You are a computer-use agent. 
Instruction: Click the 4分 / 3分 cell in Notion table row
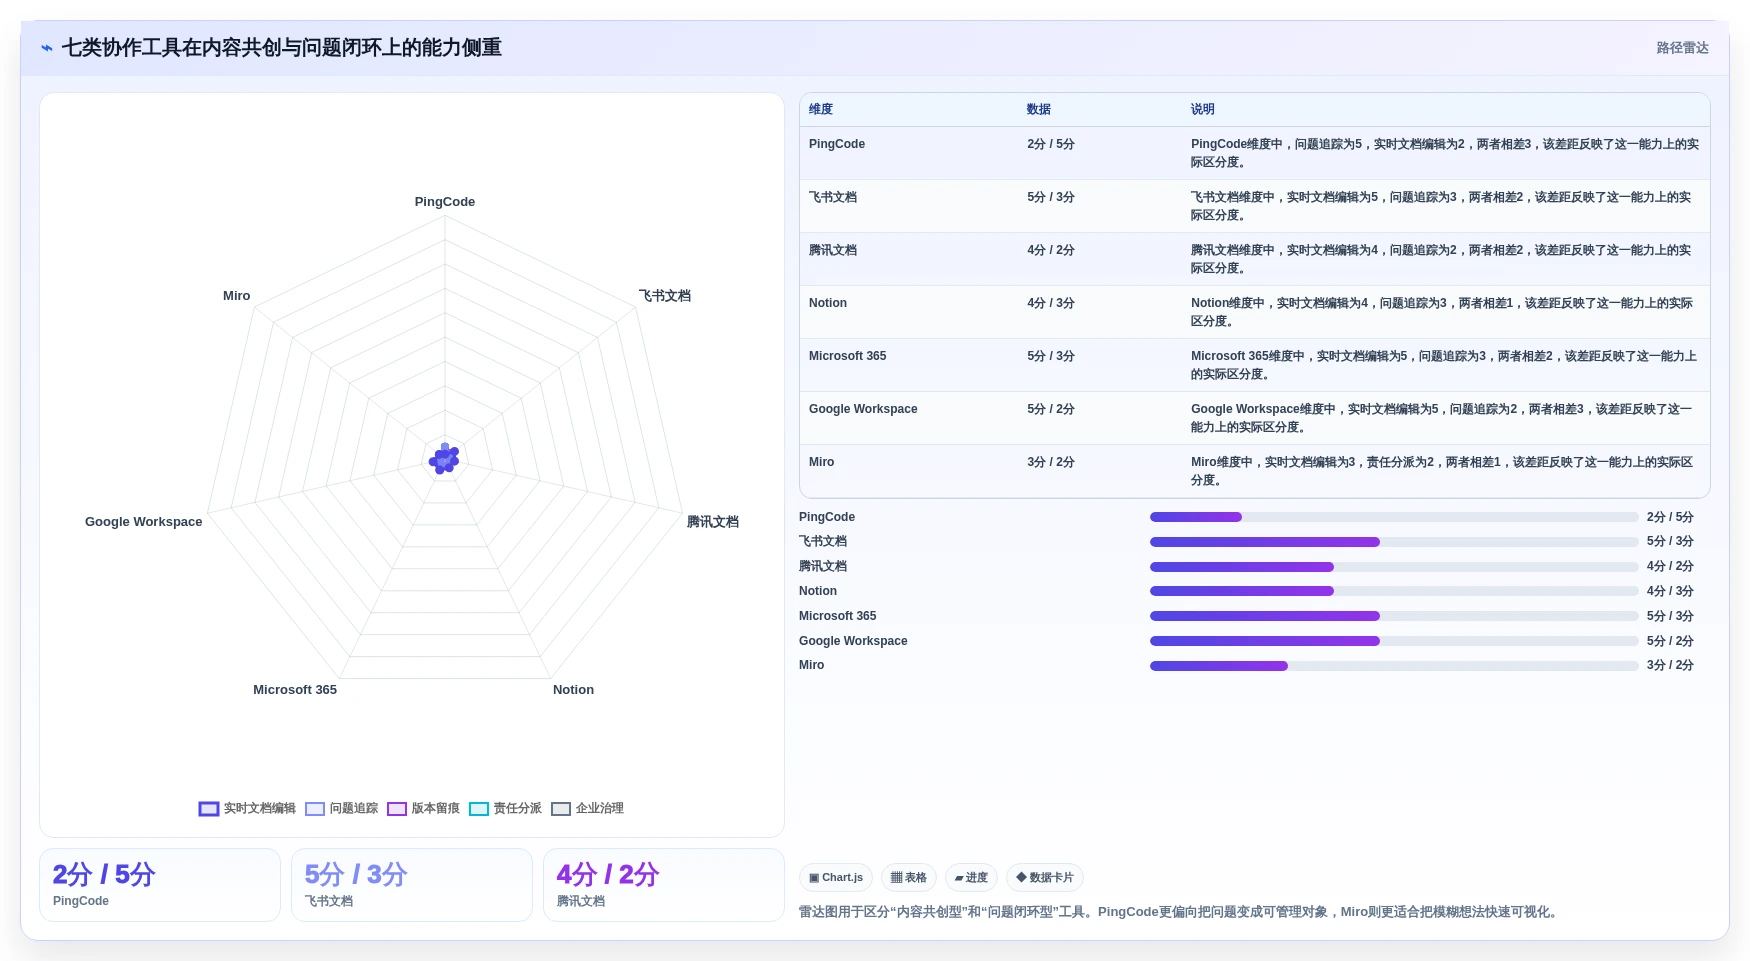[x=1051, y=303]
